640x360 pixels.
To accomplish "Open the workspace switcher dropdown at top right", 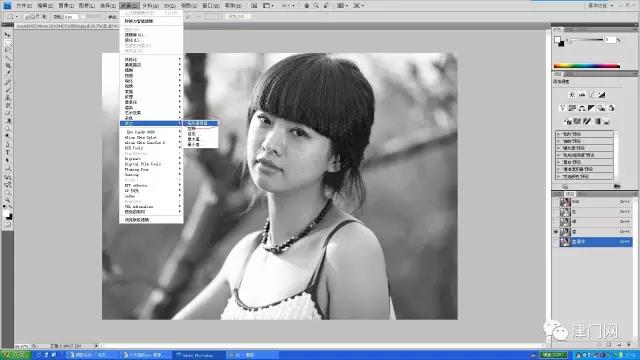I will pos(600,6).
